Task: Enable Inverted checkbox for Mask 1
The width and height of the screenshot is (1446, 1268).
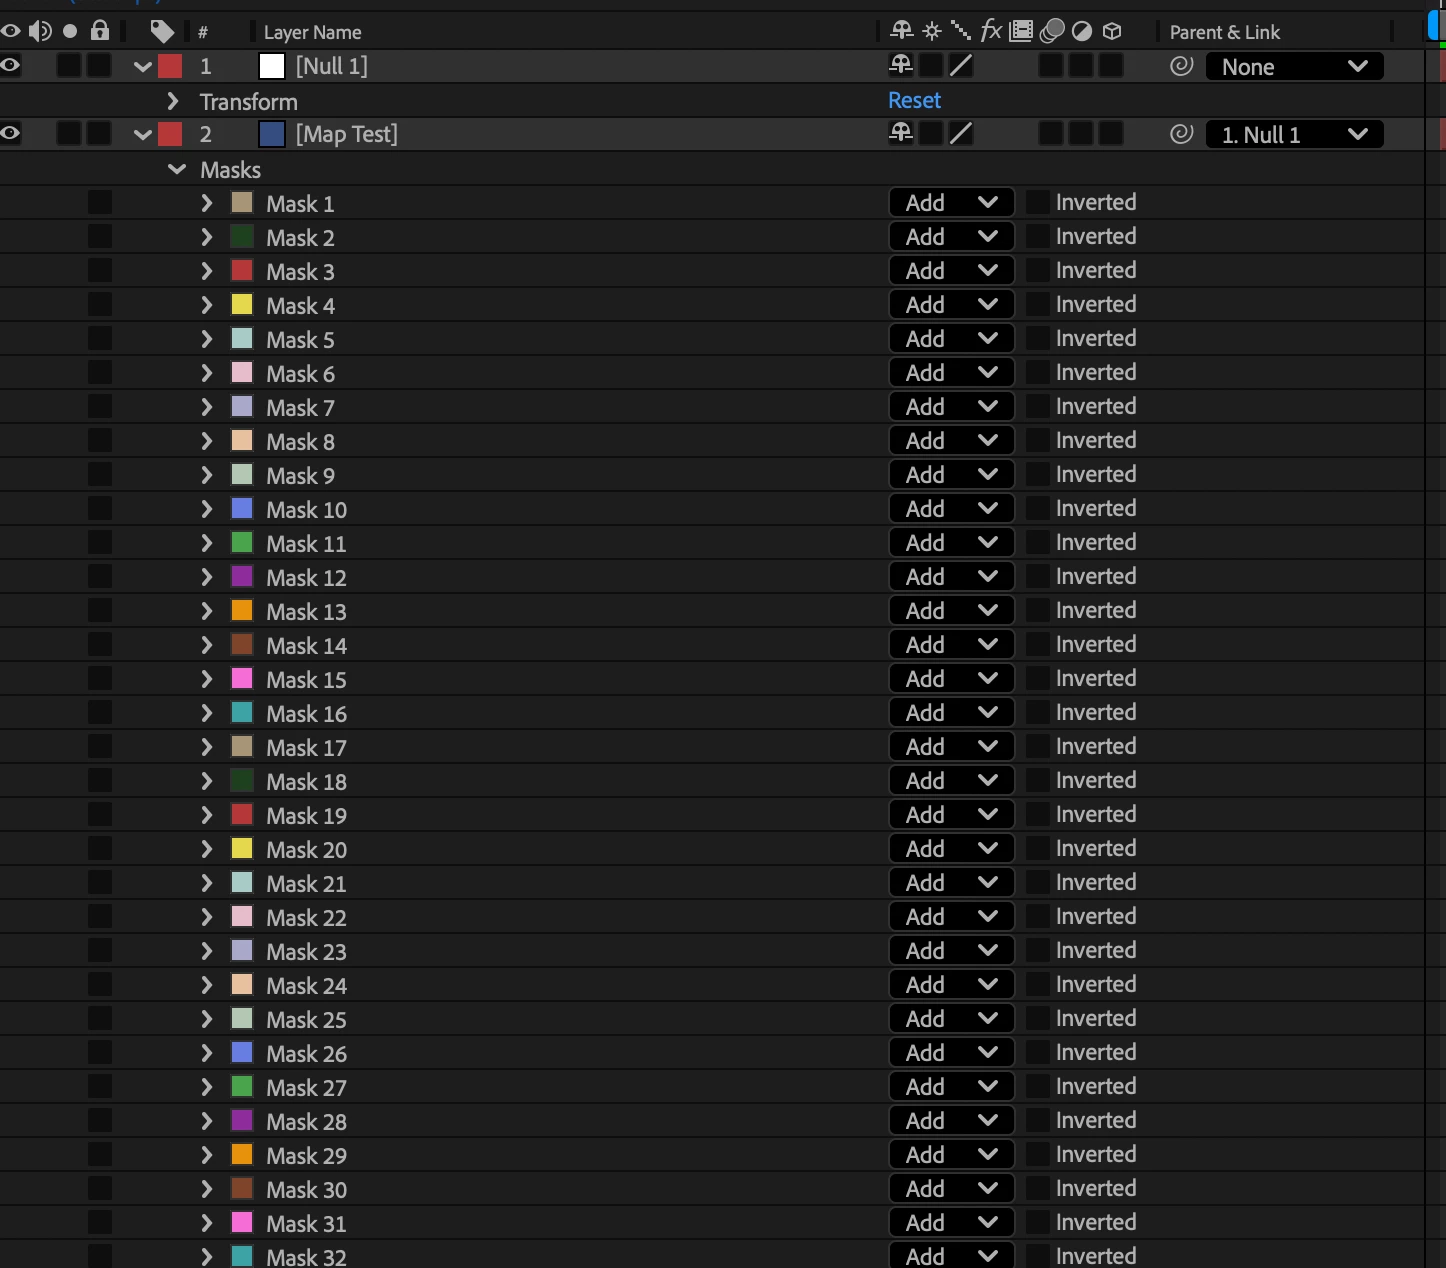Action: 1038,202
